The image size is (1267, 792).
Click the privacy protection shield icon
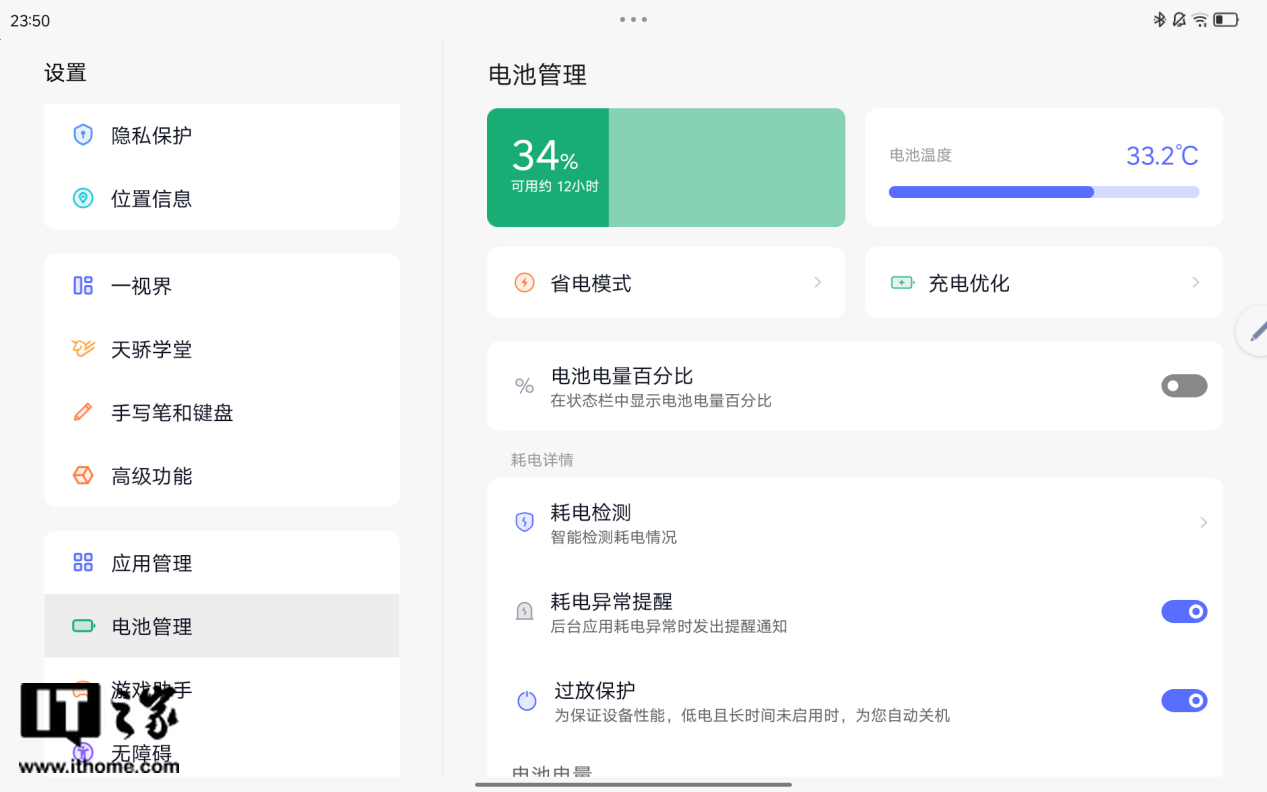click(83, 135)
